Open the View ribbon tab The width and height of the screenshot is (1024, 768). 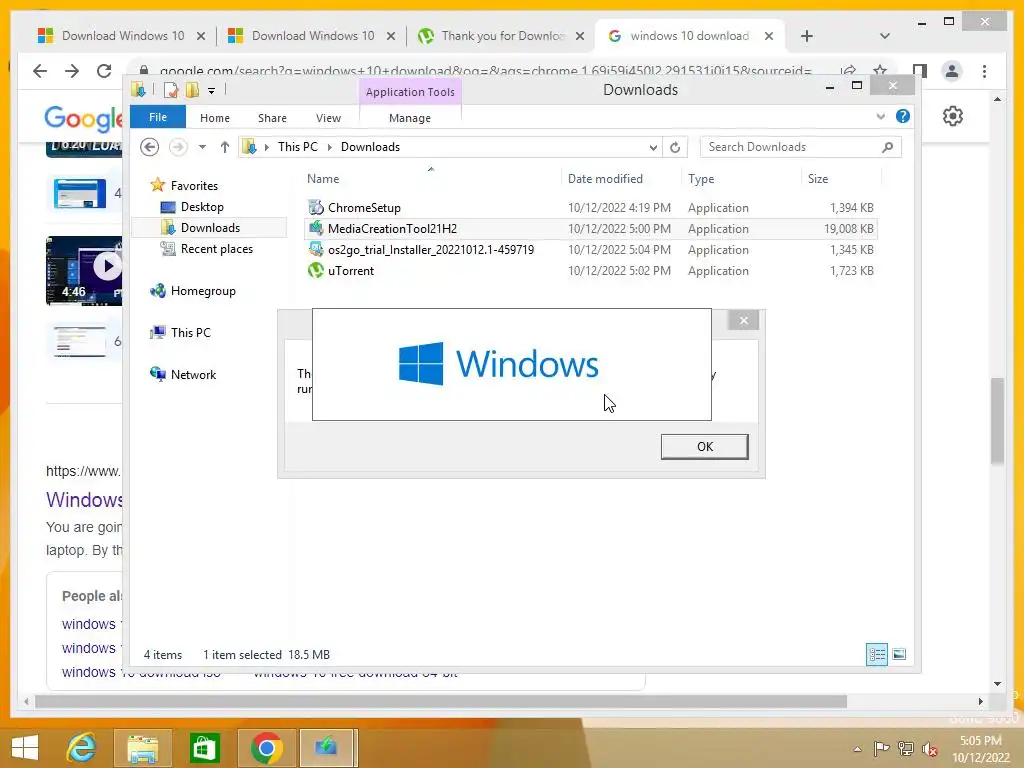(328, 118)
